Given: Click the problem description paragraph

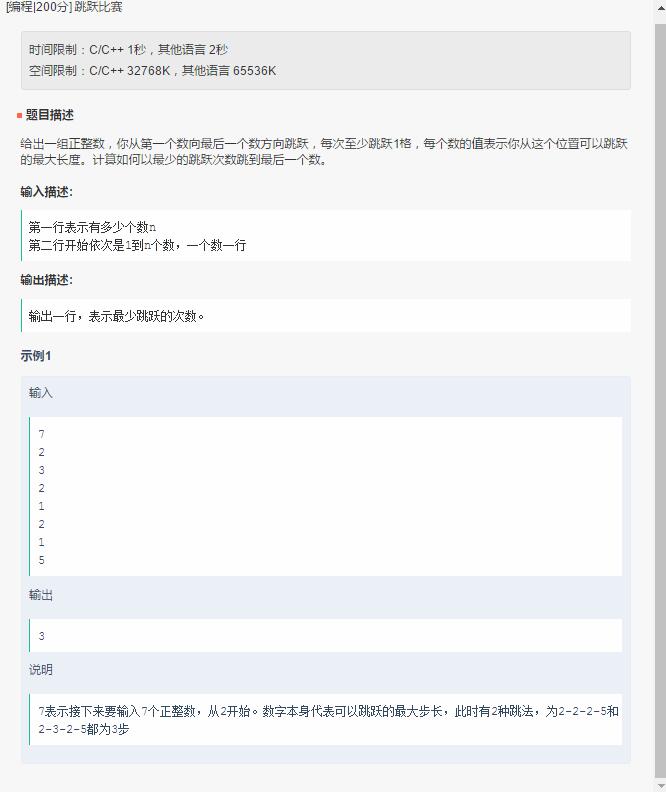Looking at the screenshot, I should [324, 152].
